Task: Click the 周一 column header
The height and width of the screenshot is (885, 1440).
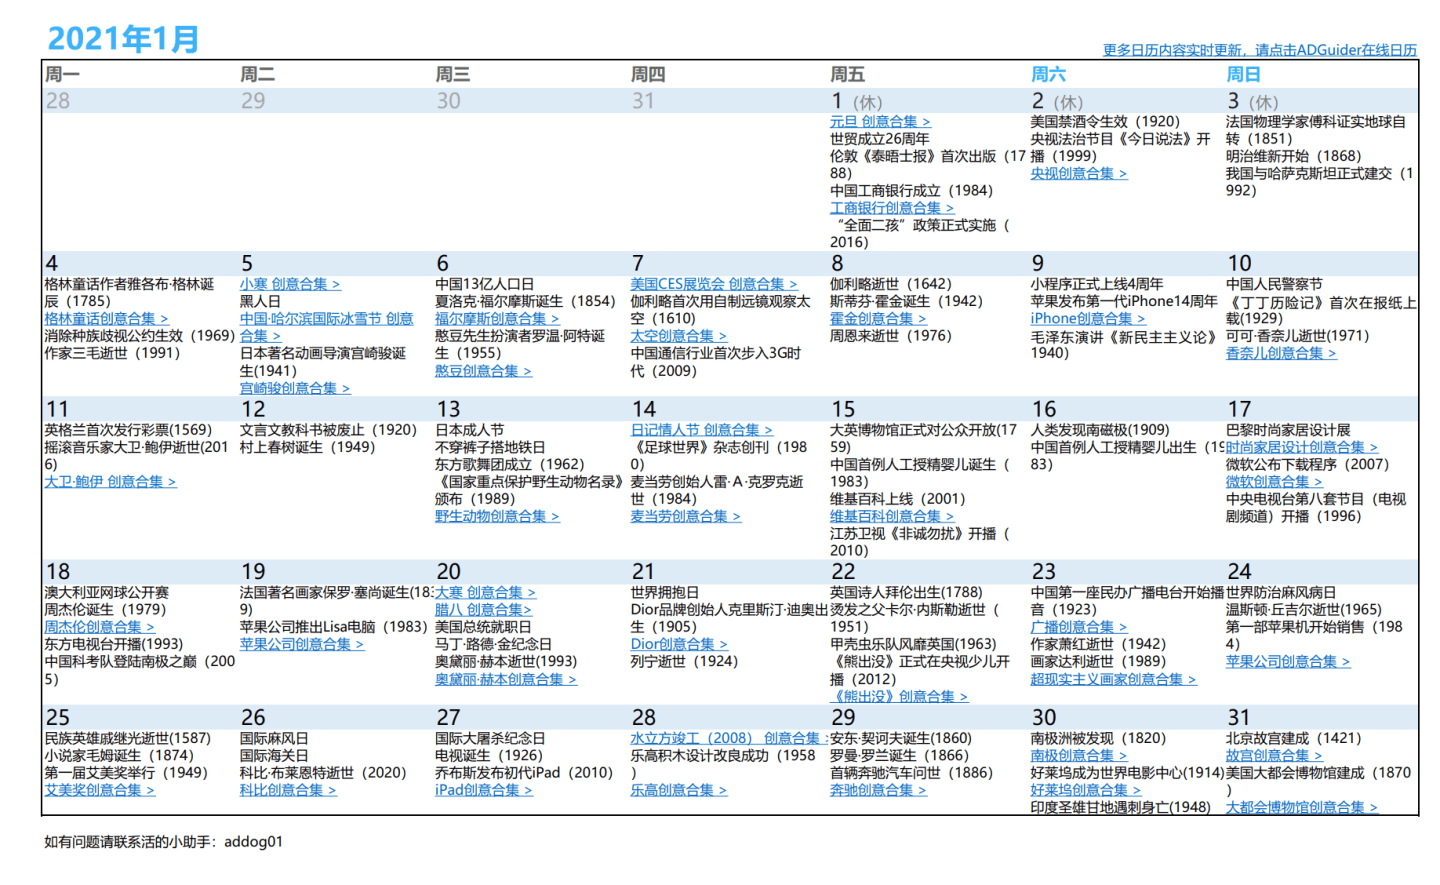Action: tap(62, 75)
